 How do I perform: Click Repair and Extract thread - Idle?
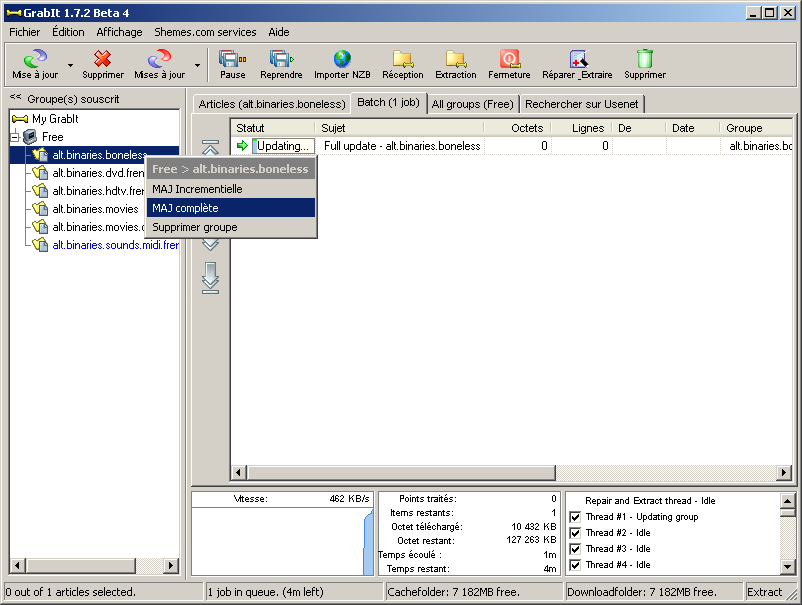(x=650, y=501)
